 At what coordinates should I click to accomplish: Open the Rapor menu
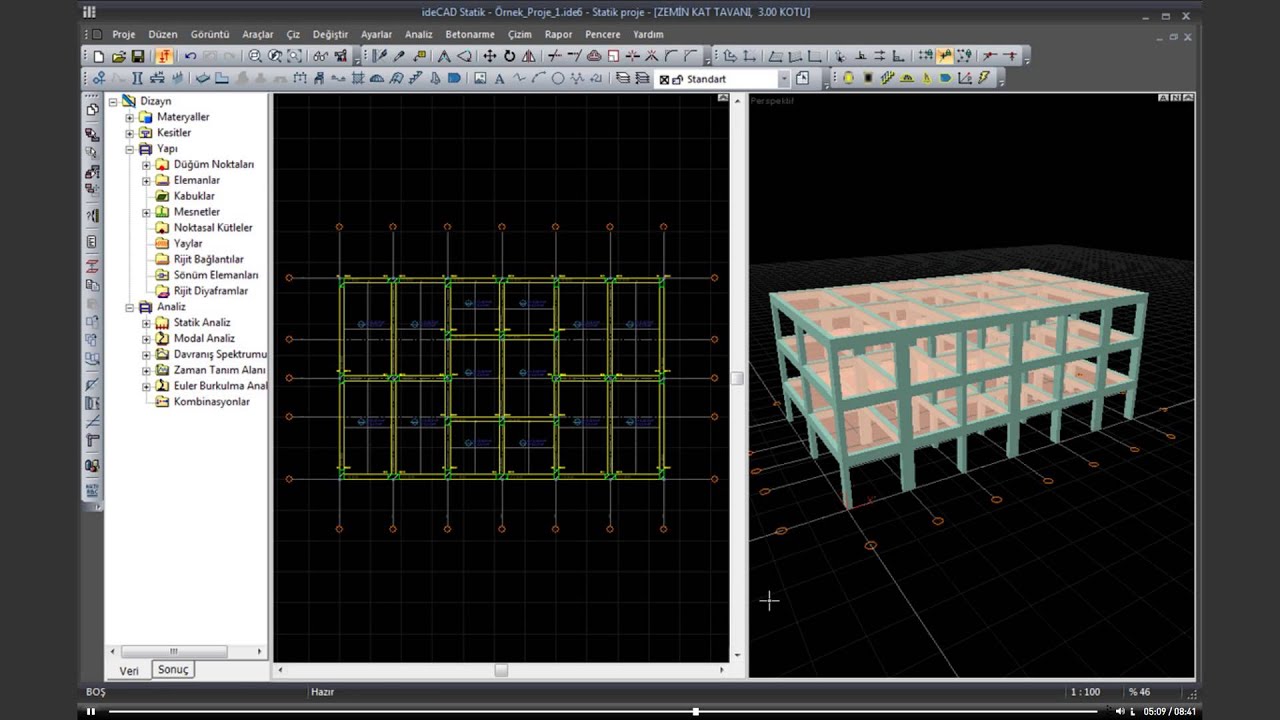point(559,34)
